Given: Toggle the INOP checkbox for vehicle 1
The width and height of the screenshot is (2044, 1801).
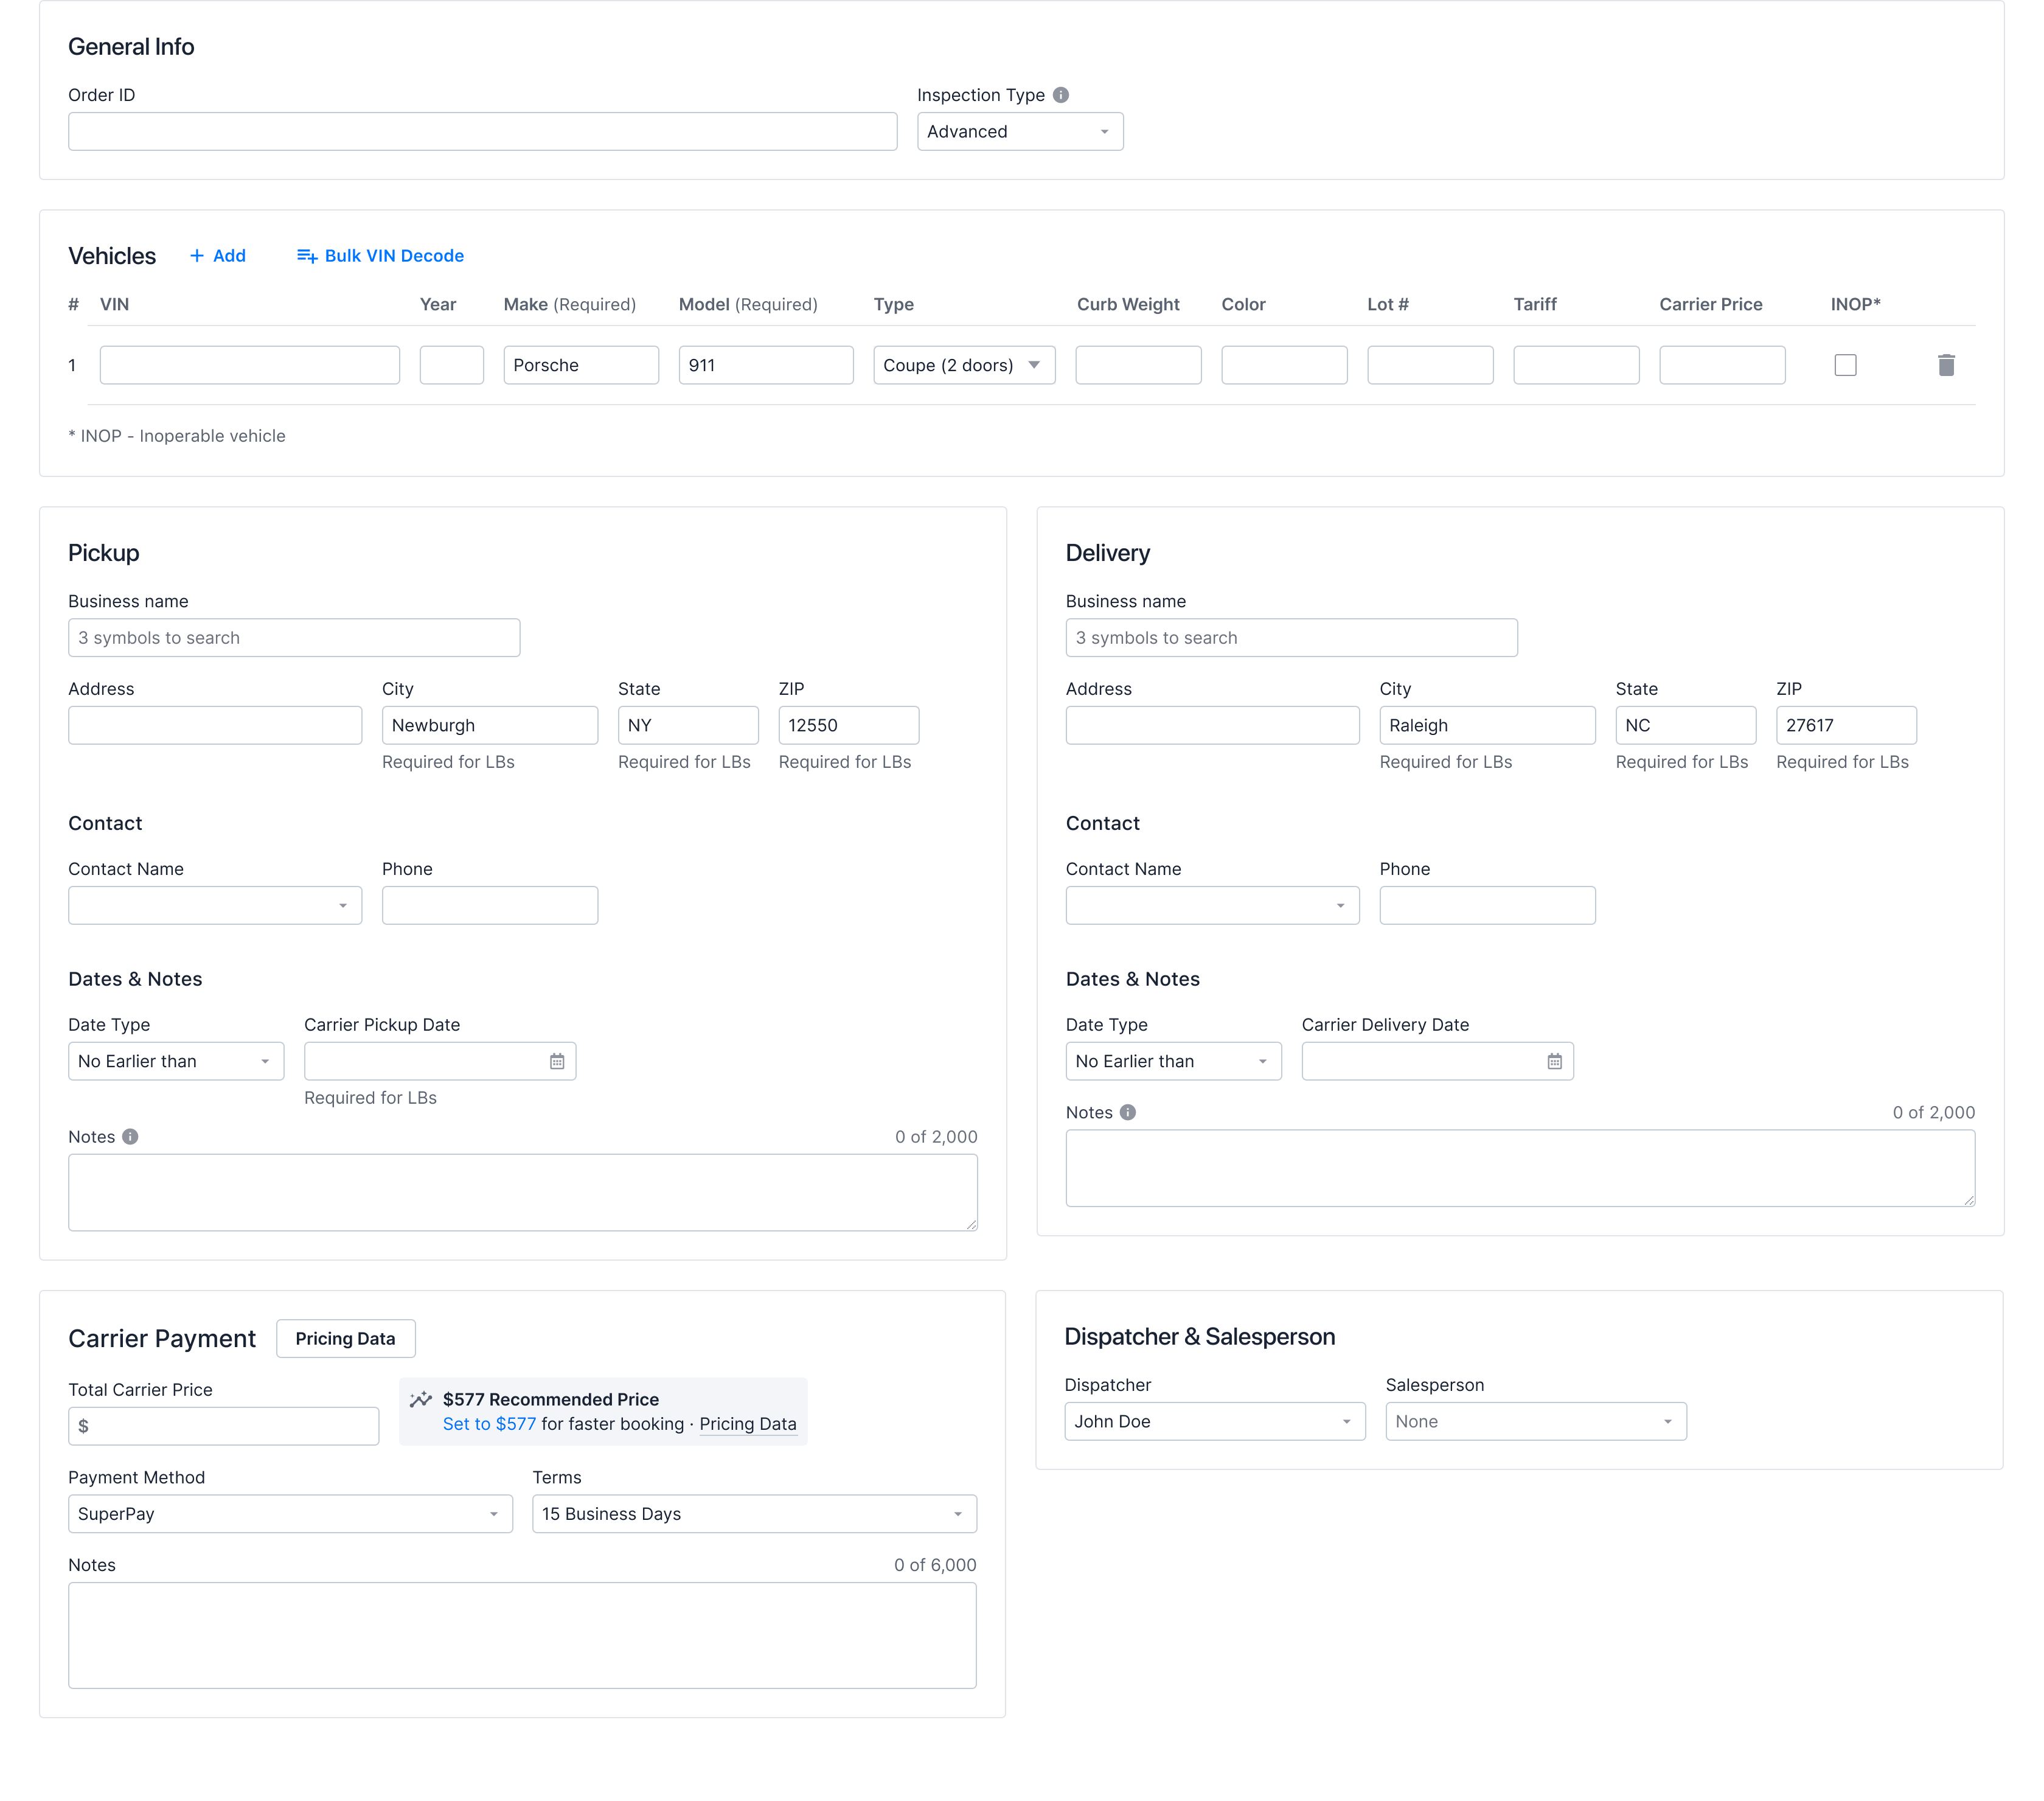Looking at the screenshot, I should 1845,365.
